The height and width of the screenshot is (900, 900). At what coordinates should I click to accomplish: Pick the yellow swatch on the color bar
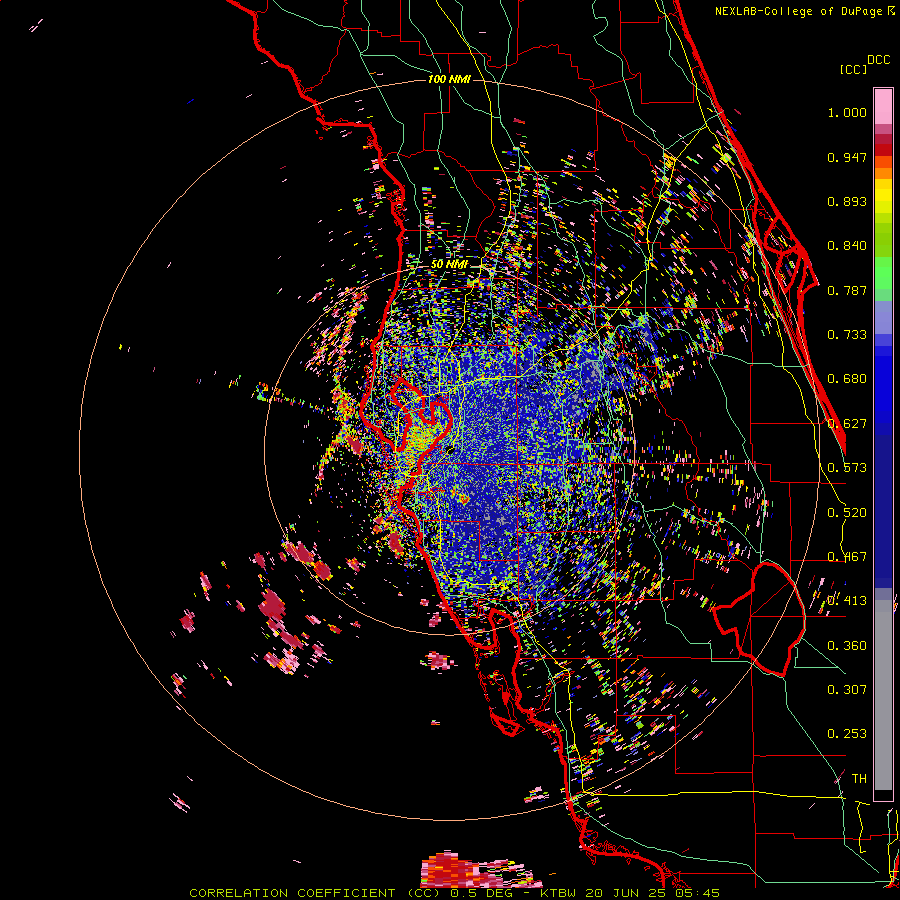[883, 197]
